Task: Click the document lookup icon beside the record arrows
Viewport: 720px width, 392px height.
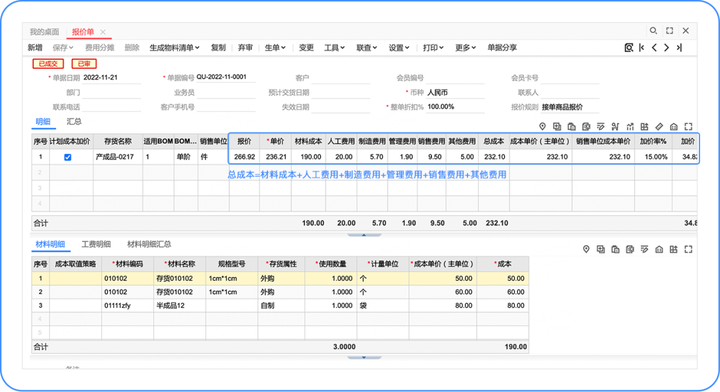Action: 629,48
